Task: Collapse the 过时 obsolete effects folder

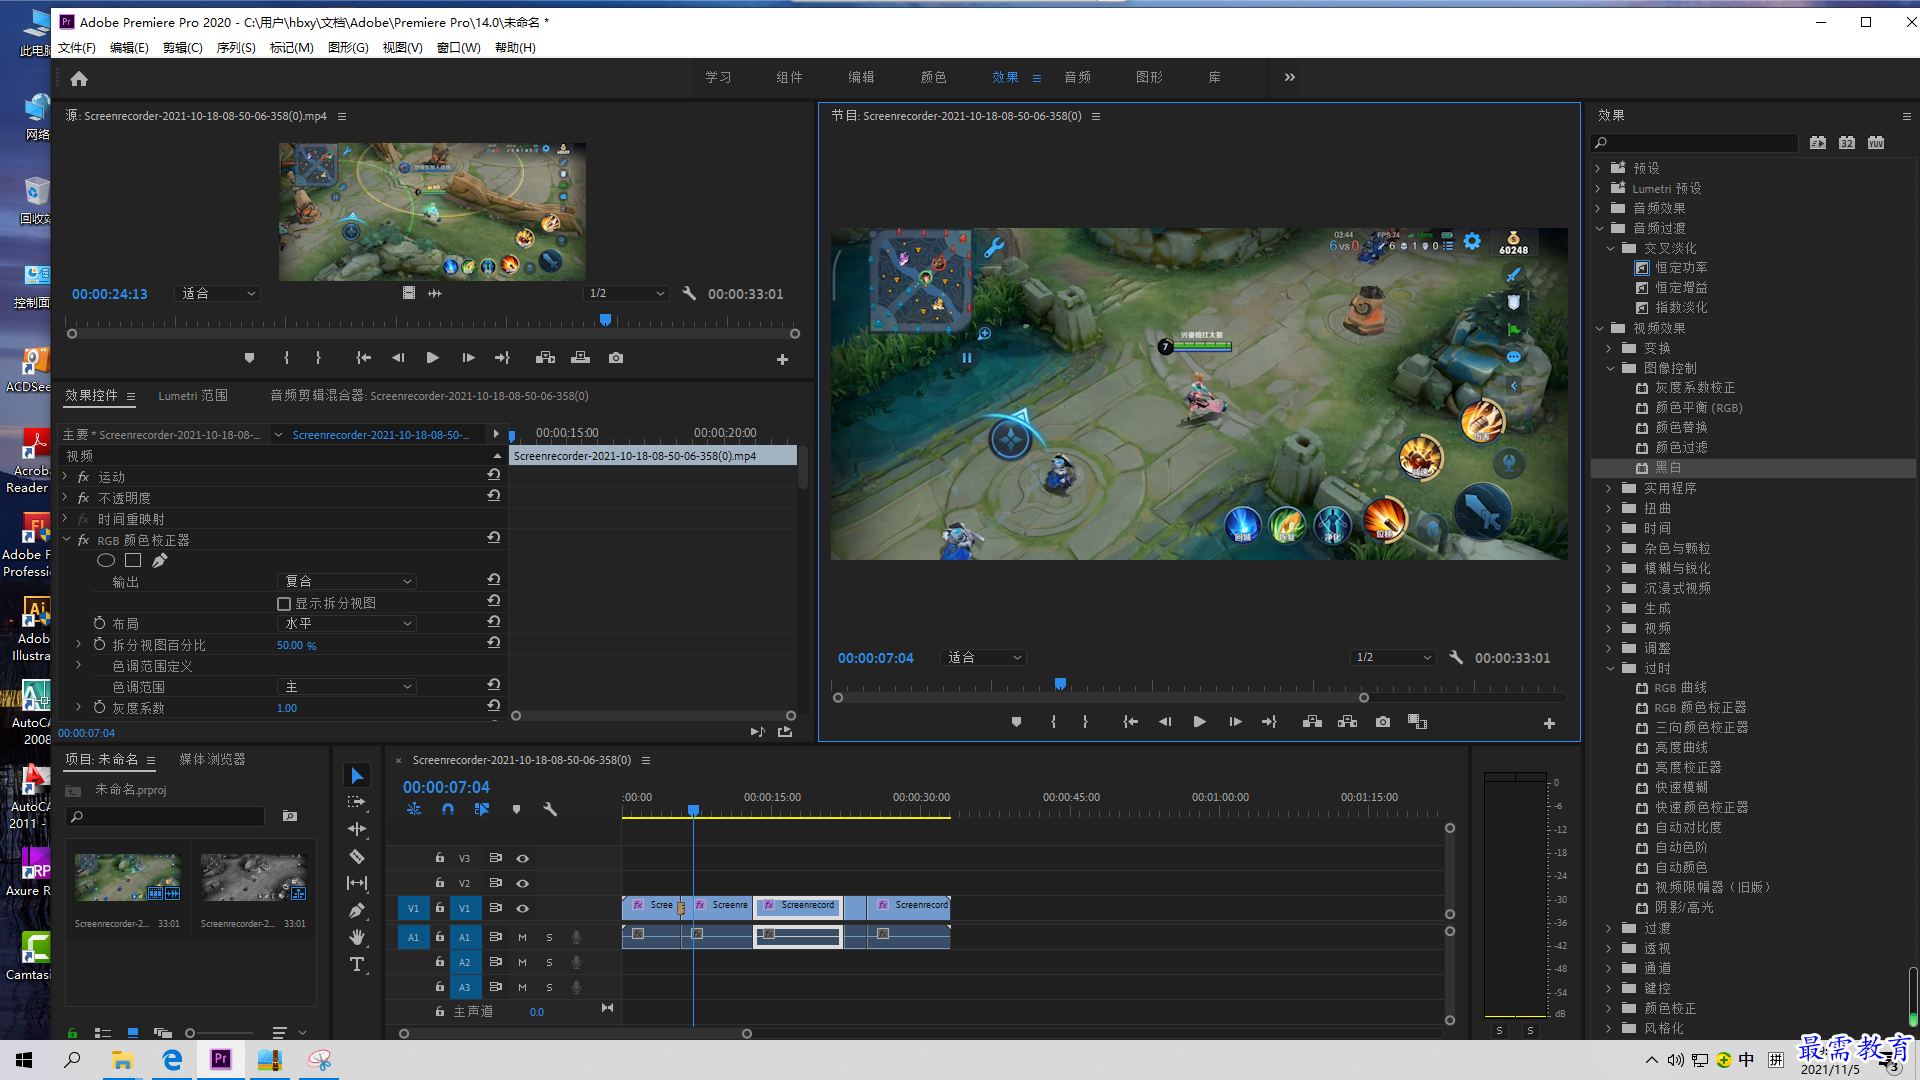Action: tap(1610, 668)
